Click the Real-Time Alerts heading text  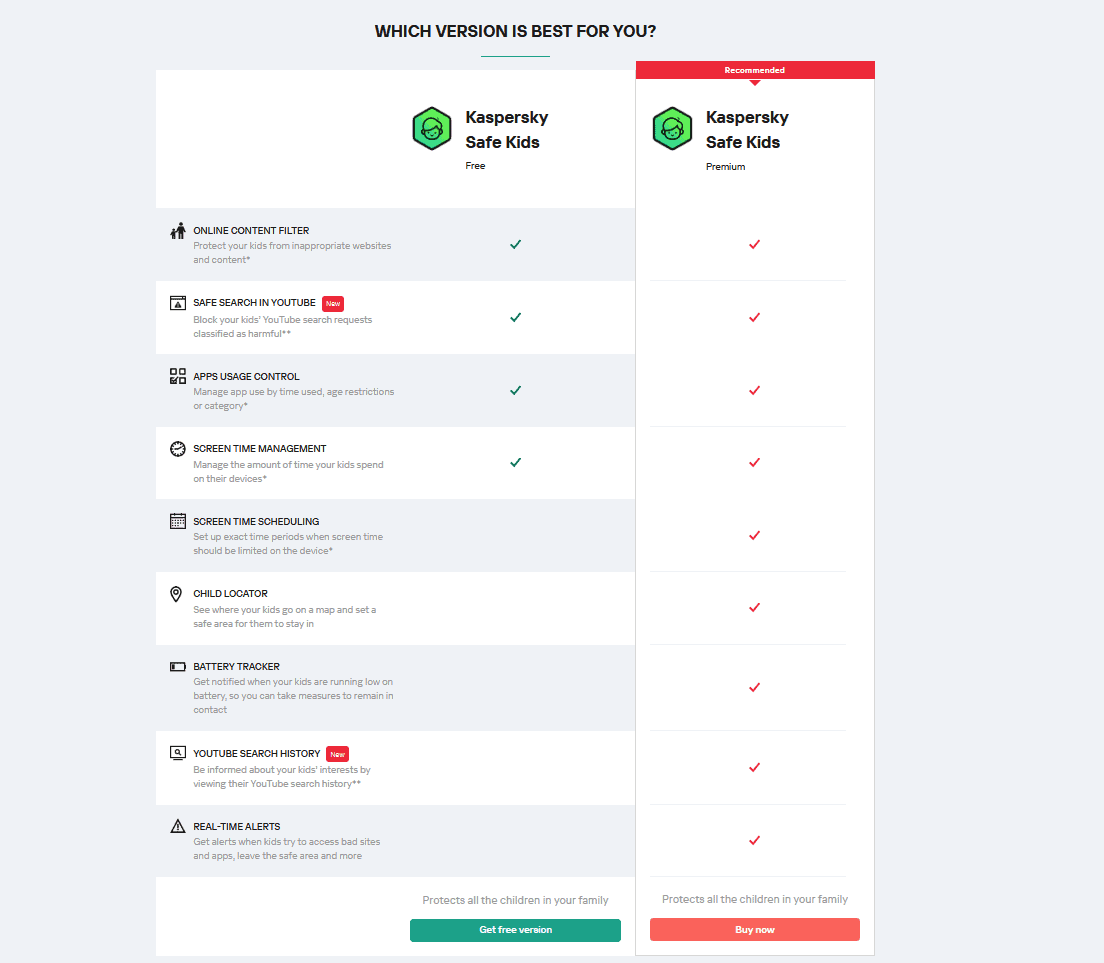(x=237, y=826)
